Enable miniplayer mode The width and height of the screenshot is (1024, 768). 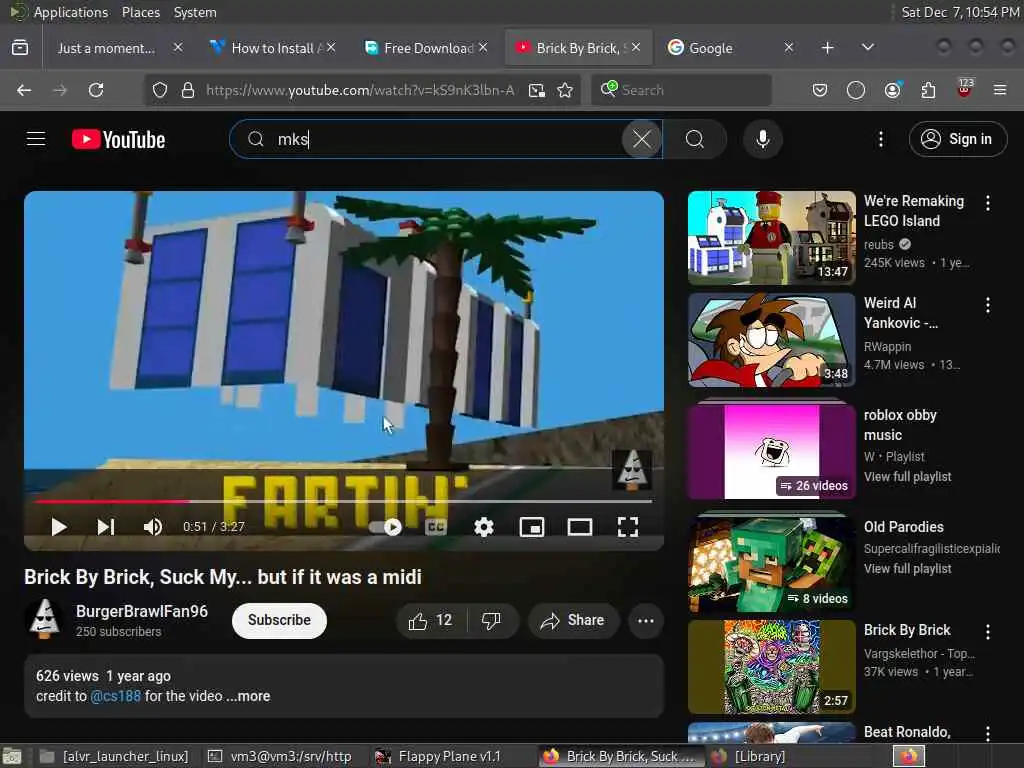pos(532,527)
